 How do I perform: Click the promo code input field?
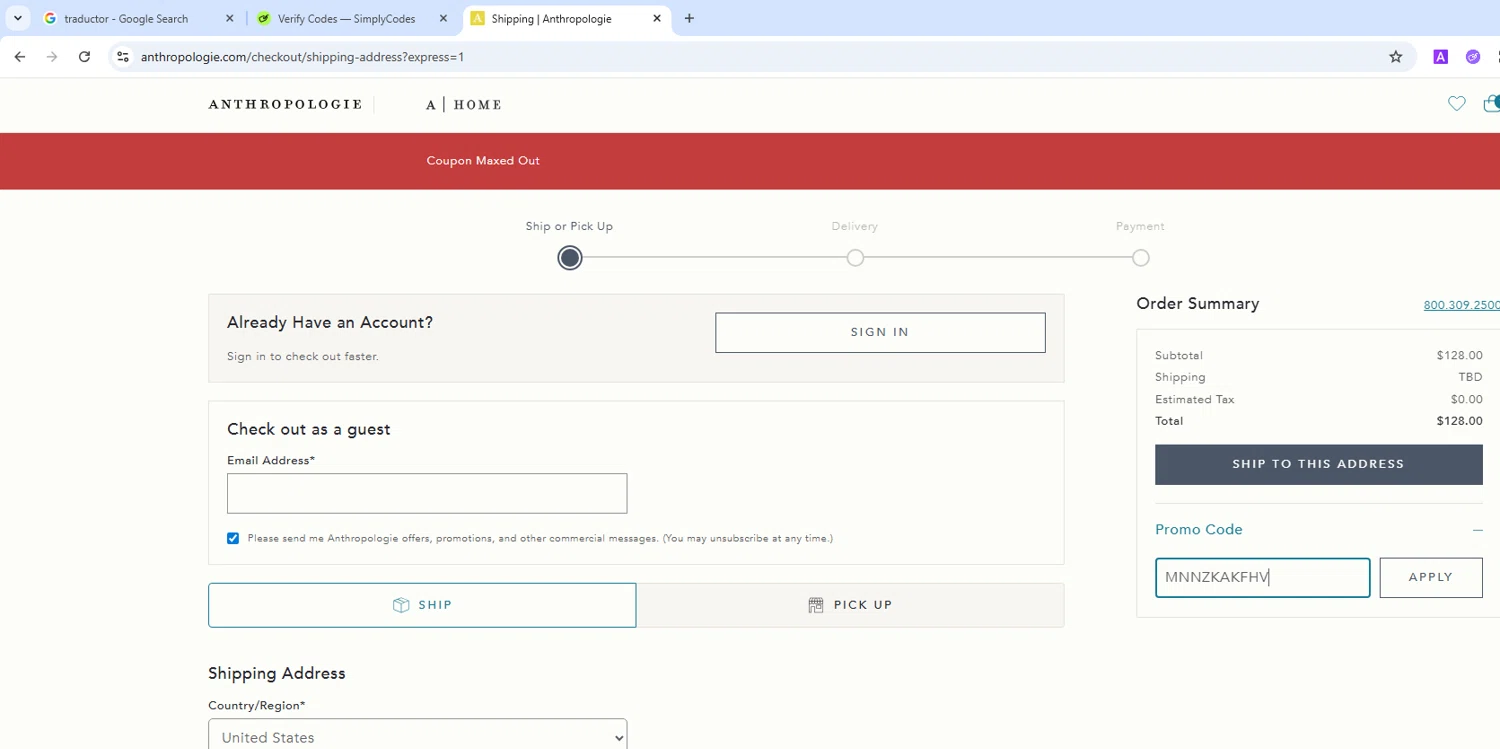[x=1263, y=577]
